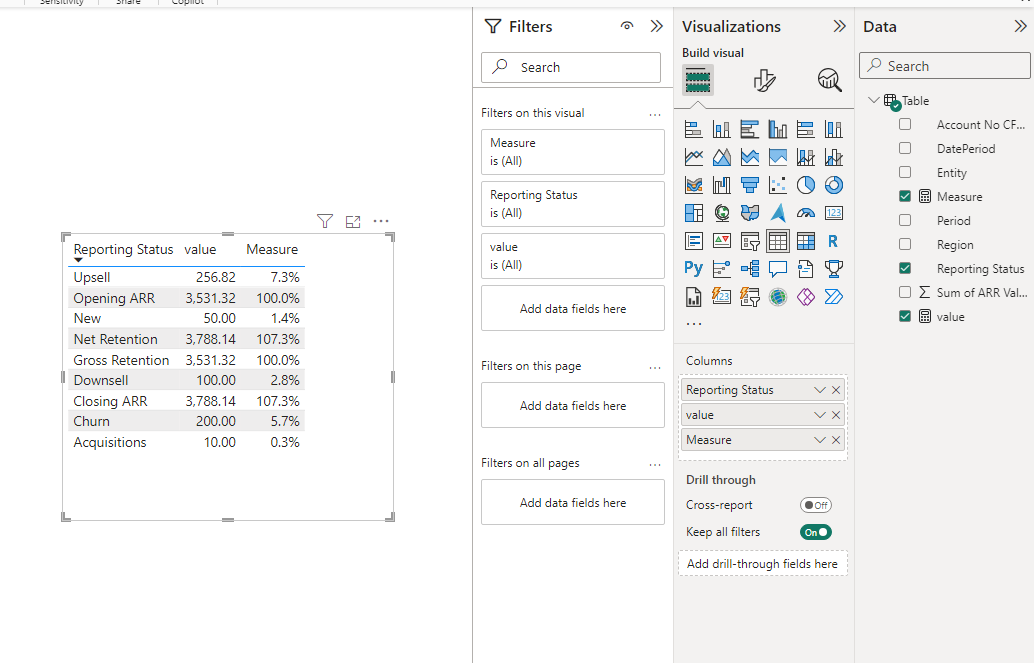1034x663 pixels.
Task: Pick the Waterfall chart visual
Action: click(721, 185)
